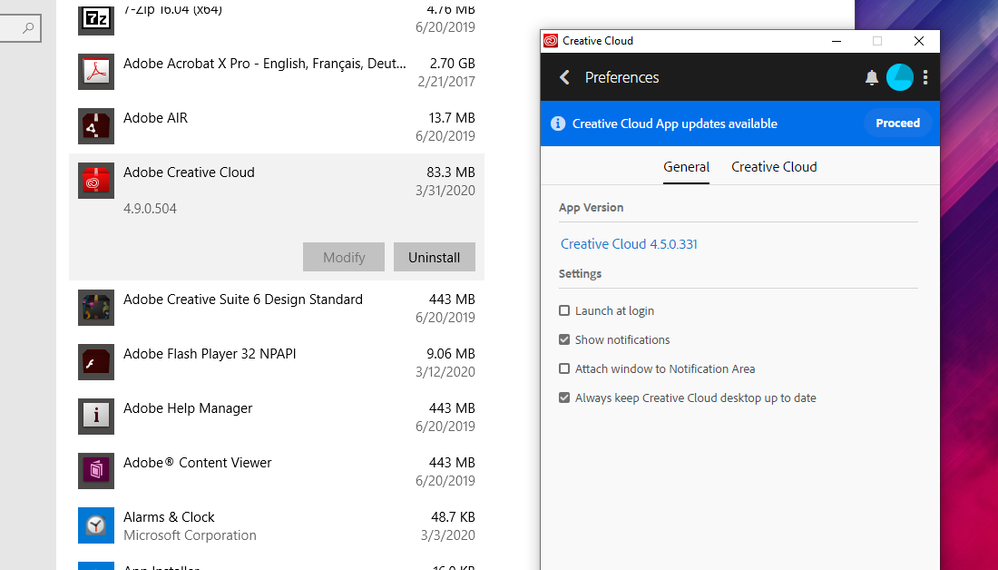Go back with Preferences back arrow
This screenshot has height=570, width=998.
click(564, 77)
